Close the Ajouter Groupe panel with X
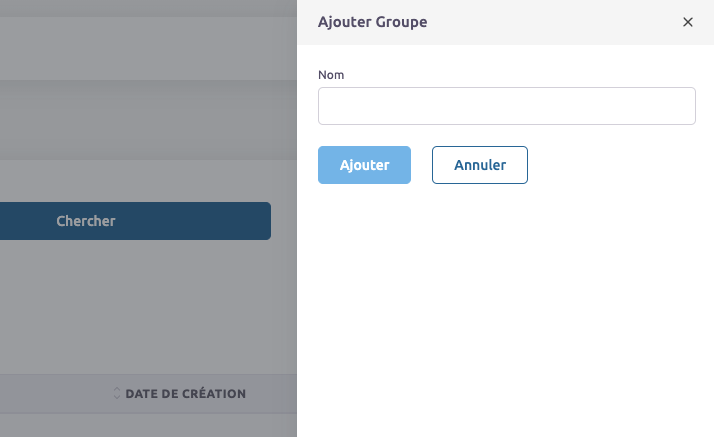 point(687,22)
